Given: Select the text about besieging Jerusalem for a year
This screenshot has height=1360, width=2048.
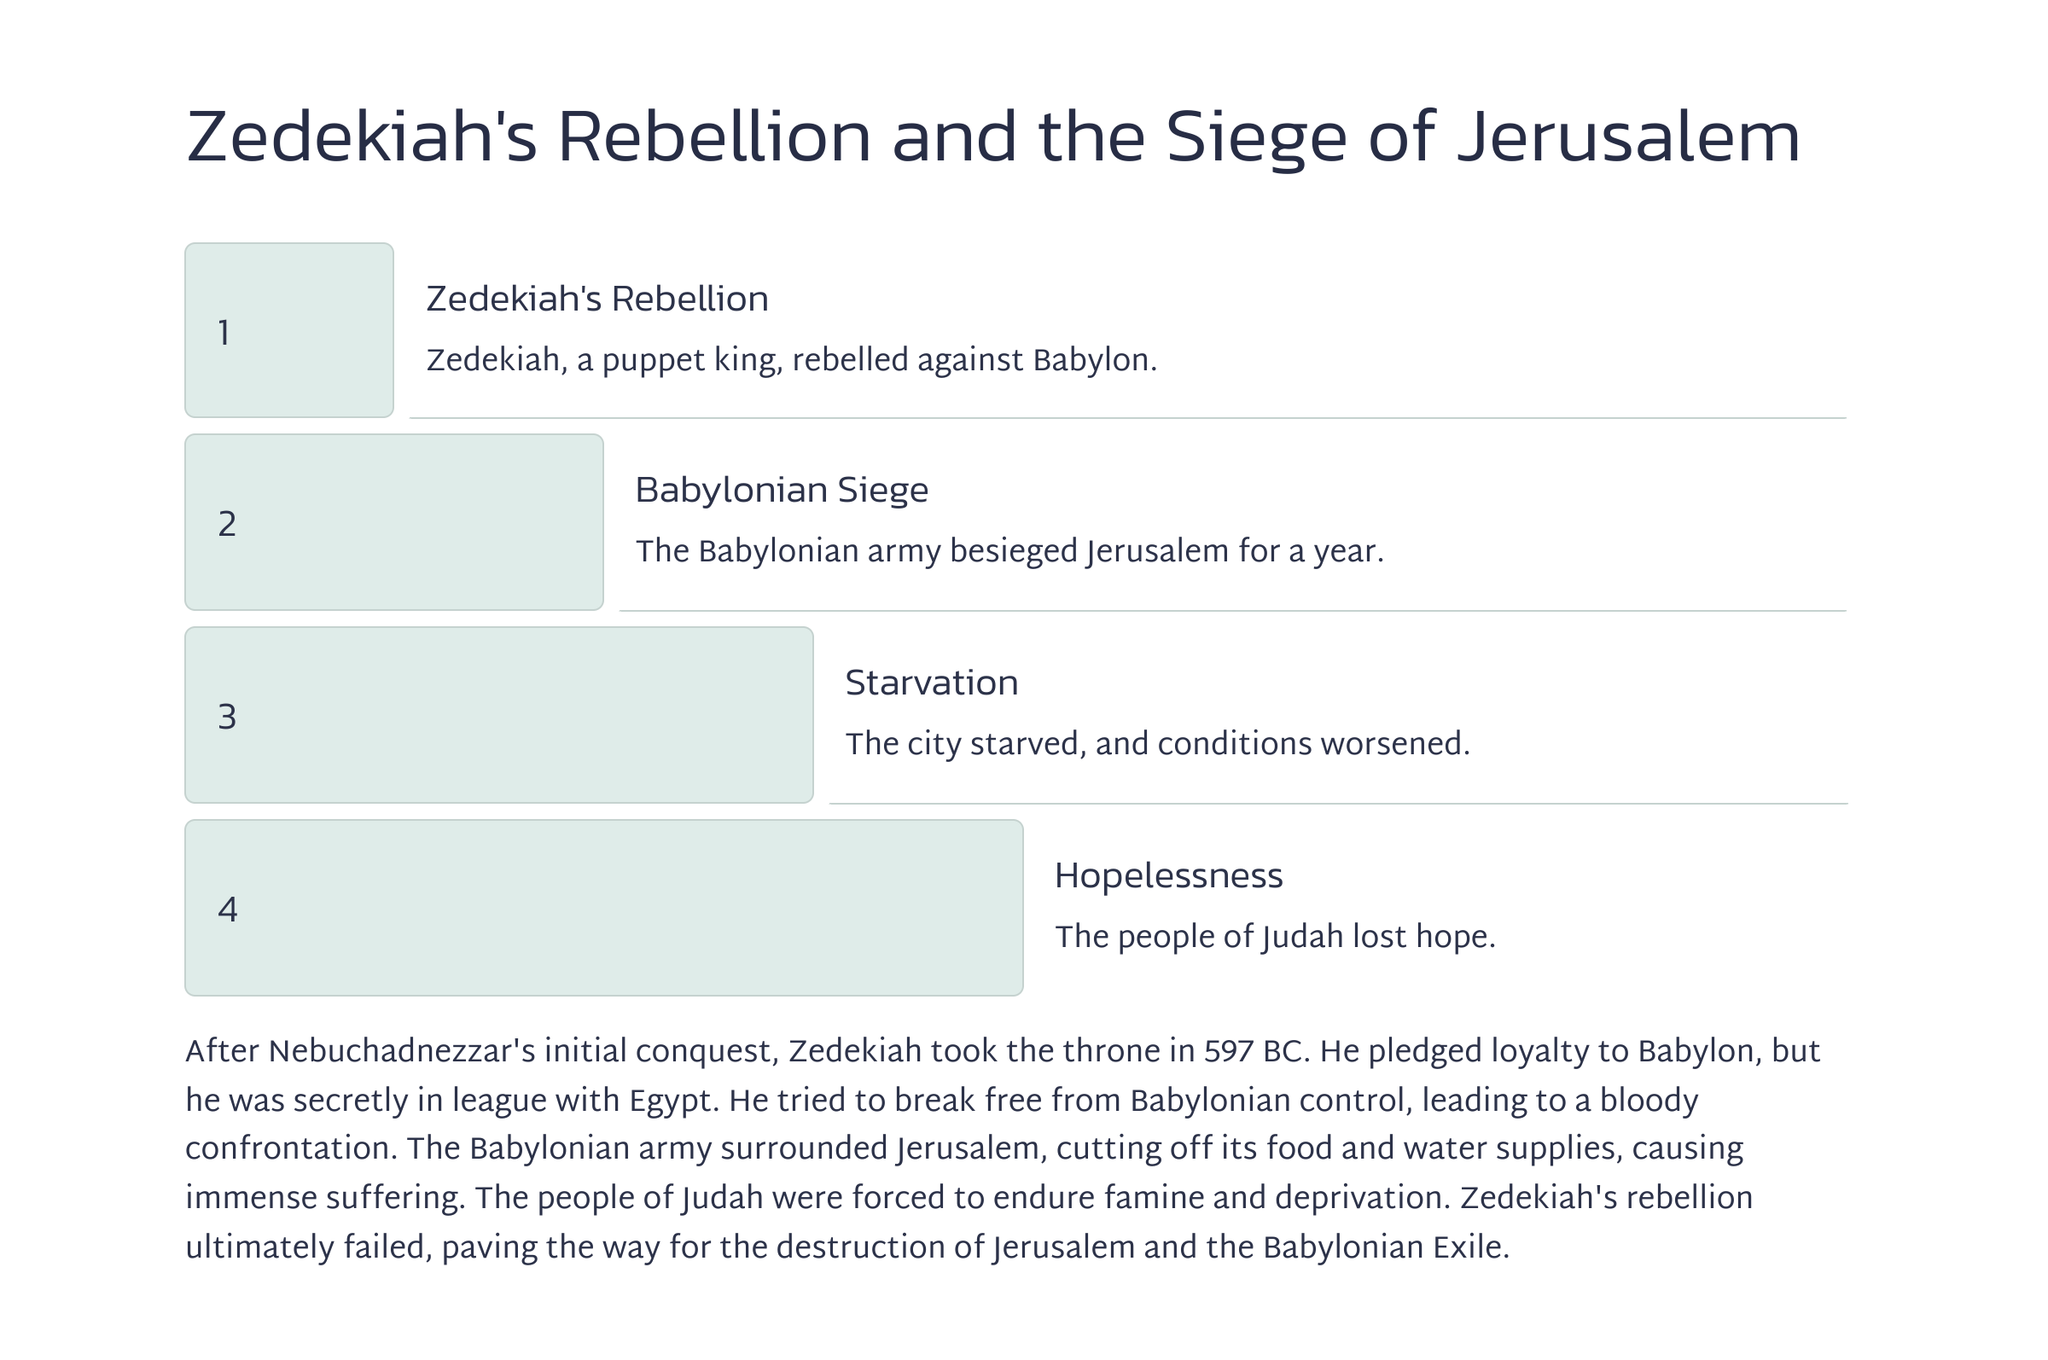Looking at the screenshot, I should tap(1009, 551).
